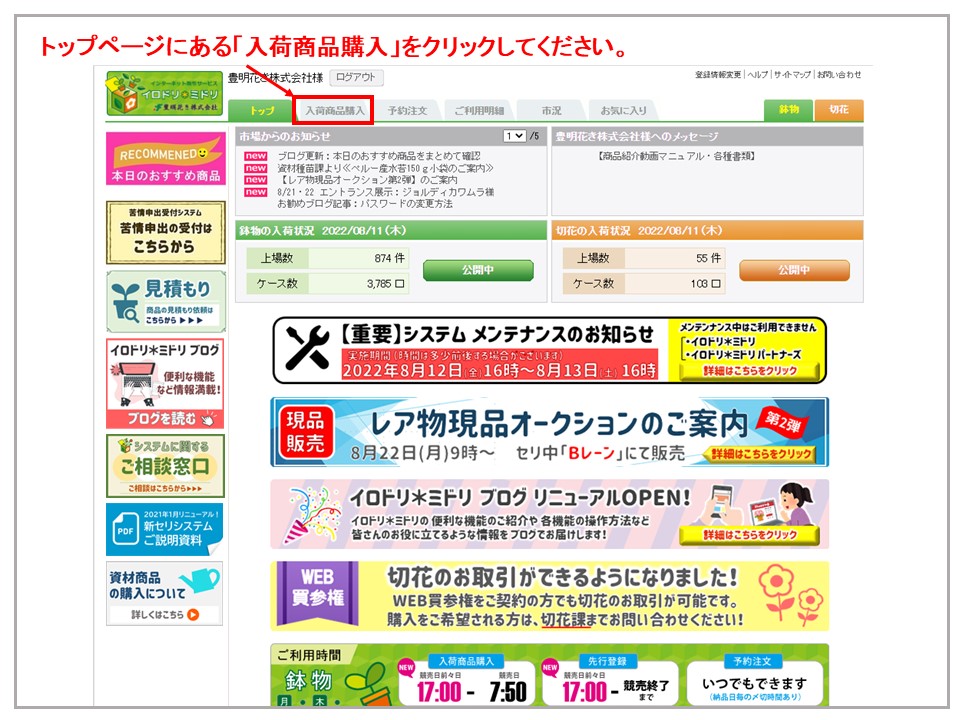Click the ログアウト button

pos(356,78)
